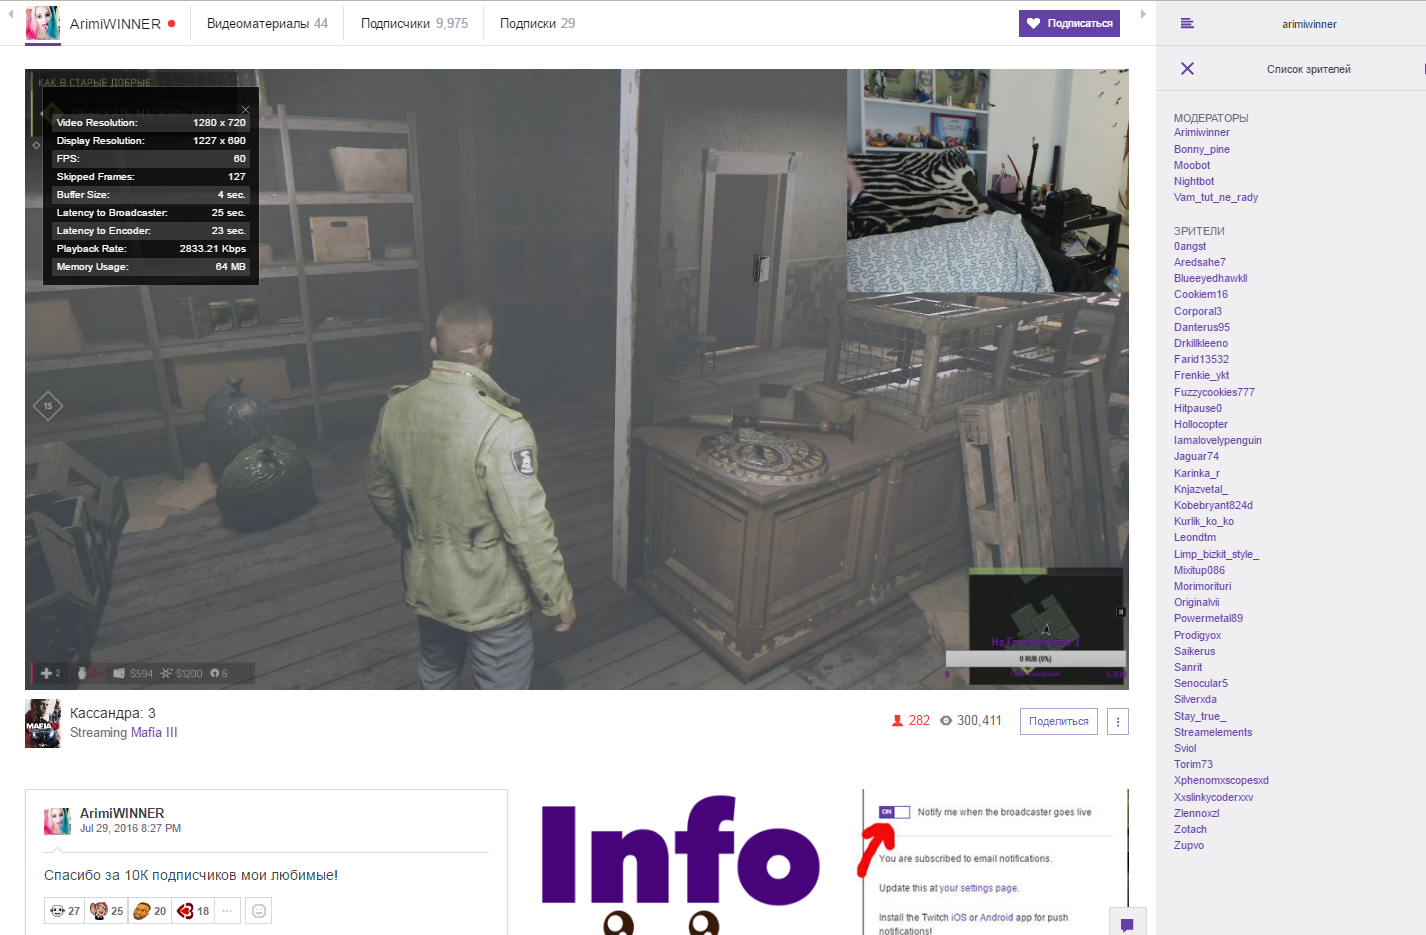Close the video stats overlay

245,109
